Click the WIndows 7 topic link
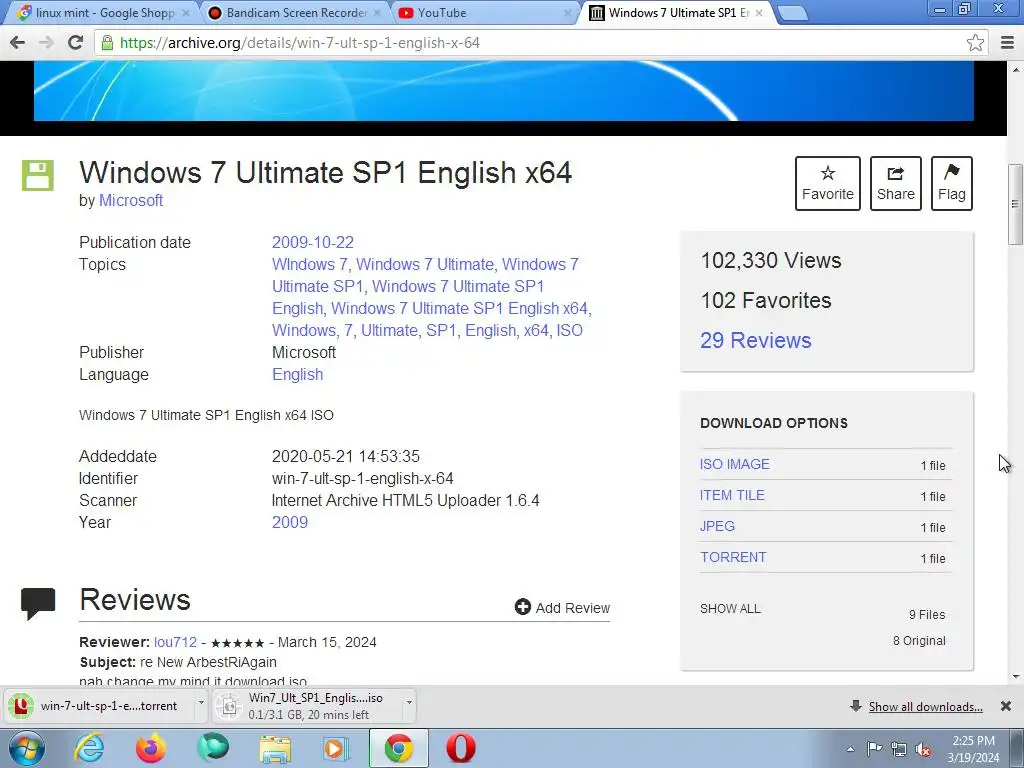This screenshot has width=1024, height=768. point(310,264)
